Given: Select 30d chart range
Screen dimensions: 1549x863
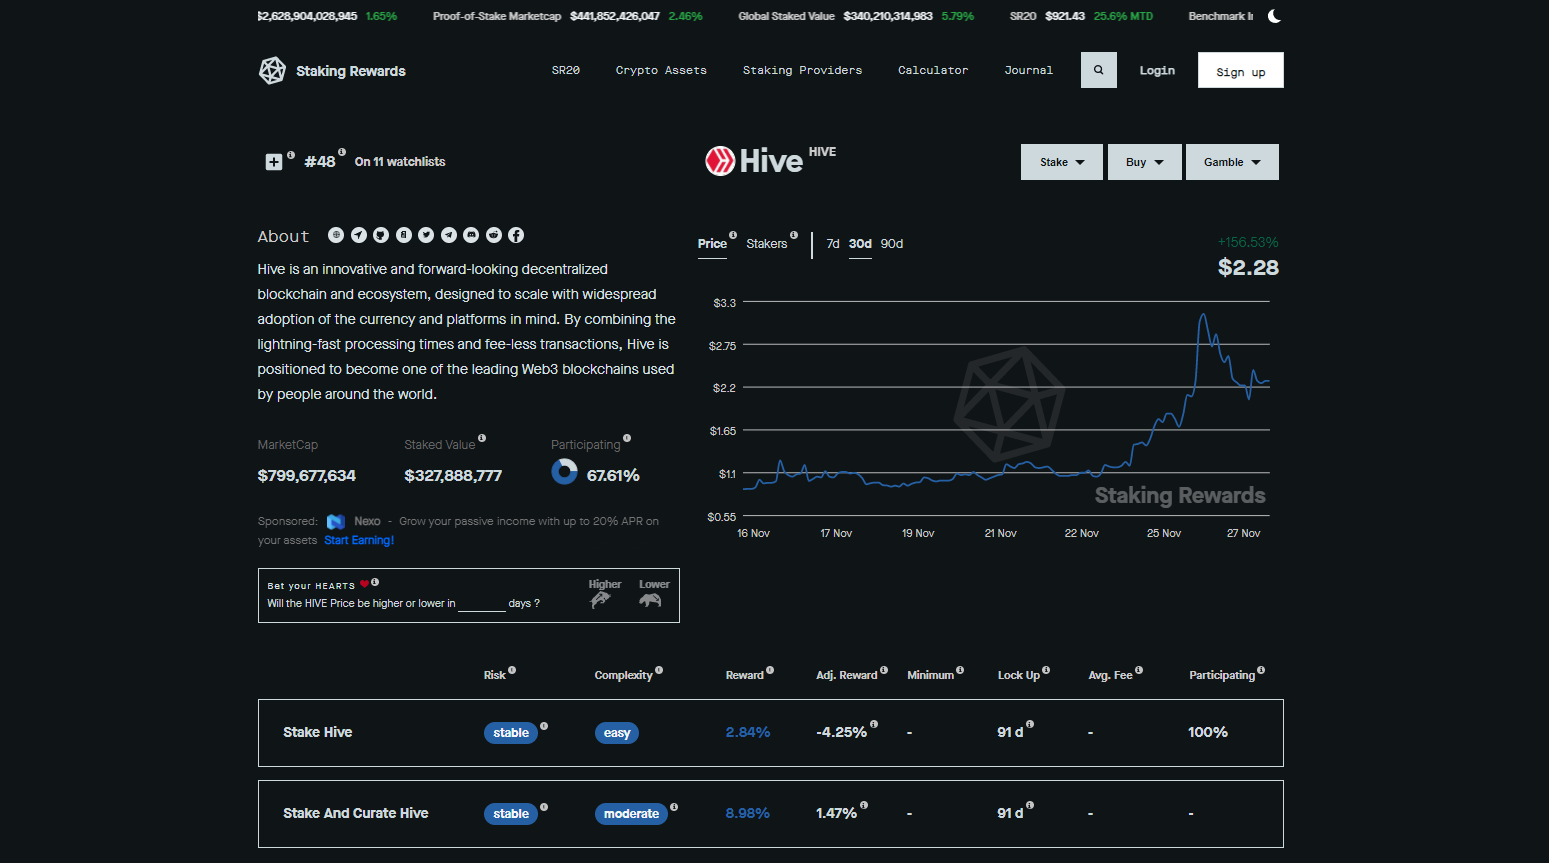Looking at the screenshot, I should coord(860,244).
